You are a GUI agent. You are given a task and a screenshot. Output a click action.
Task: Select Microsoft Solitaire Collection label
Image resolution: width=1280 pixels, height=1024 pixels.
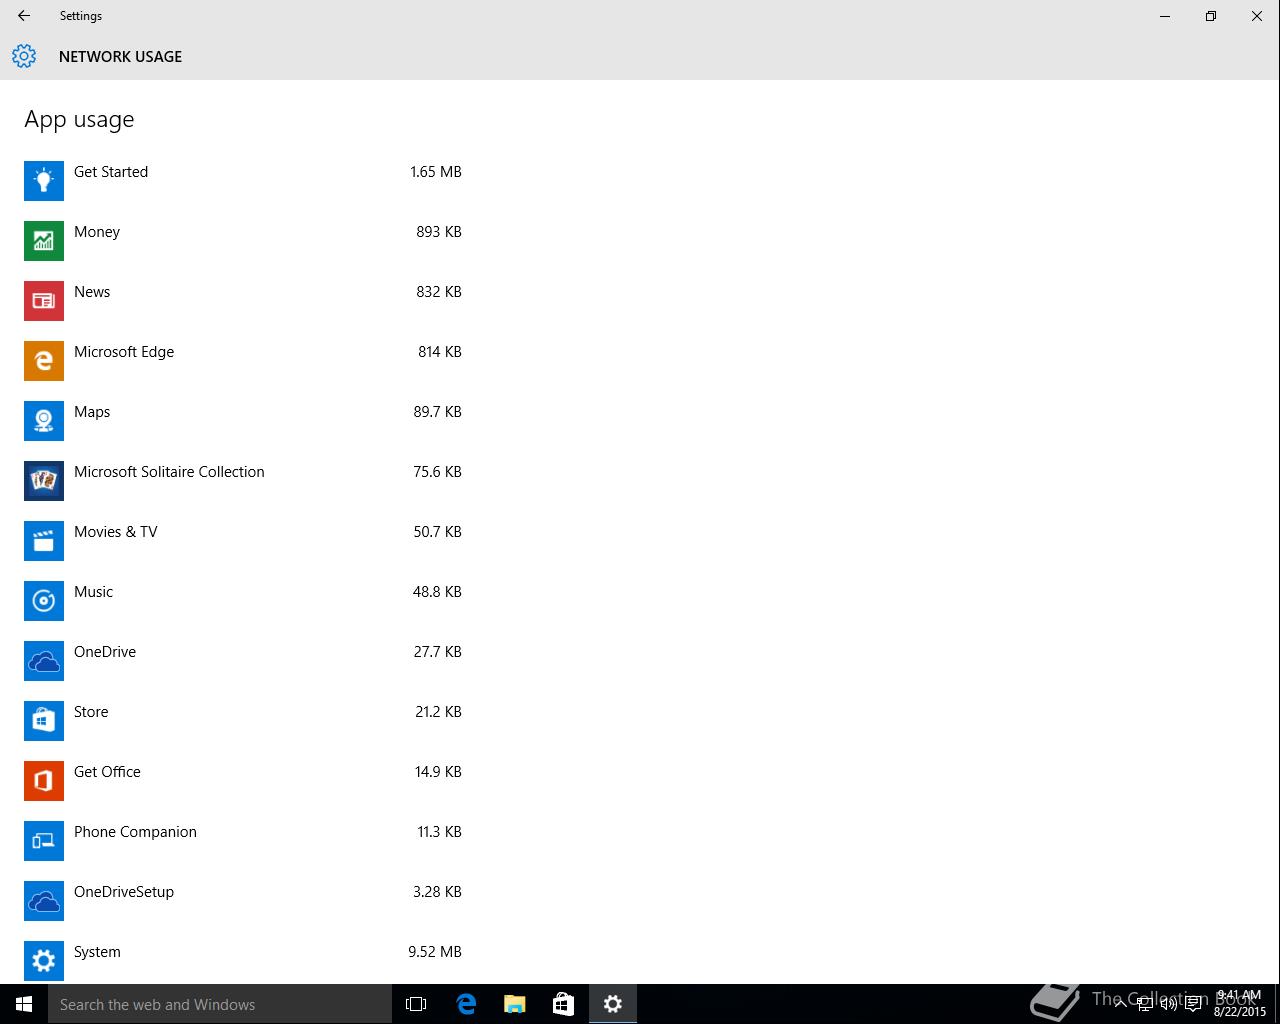click(169, 472)
